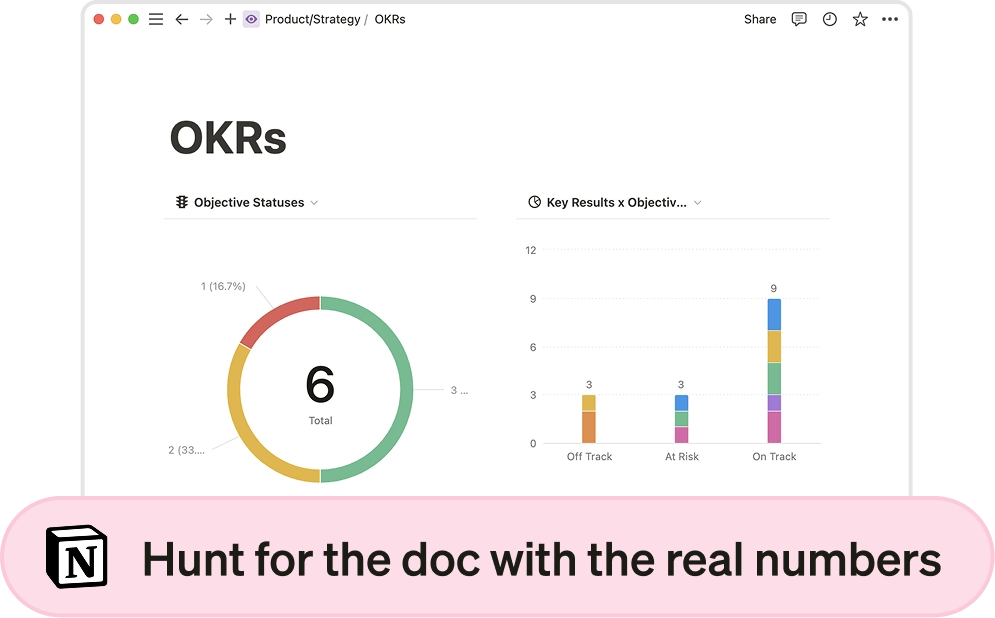Click the 1 (16.7%) donut label
995x618 pixels.
click(223, 286)
